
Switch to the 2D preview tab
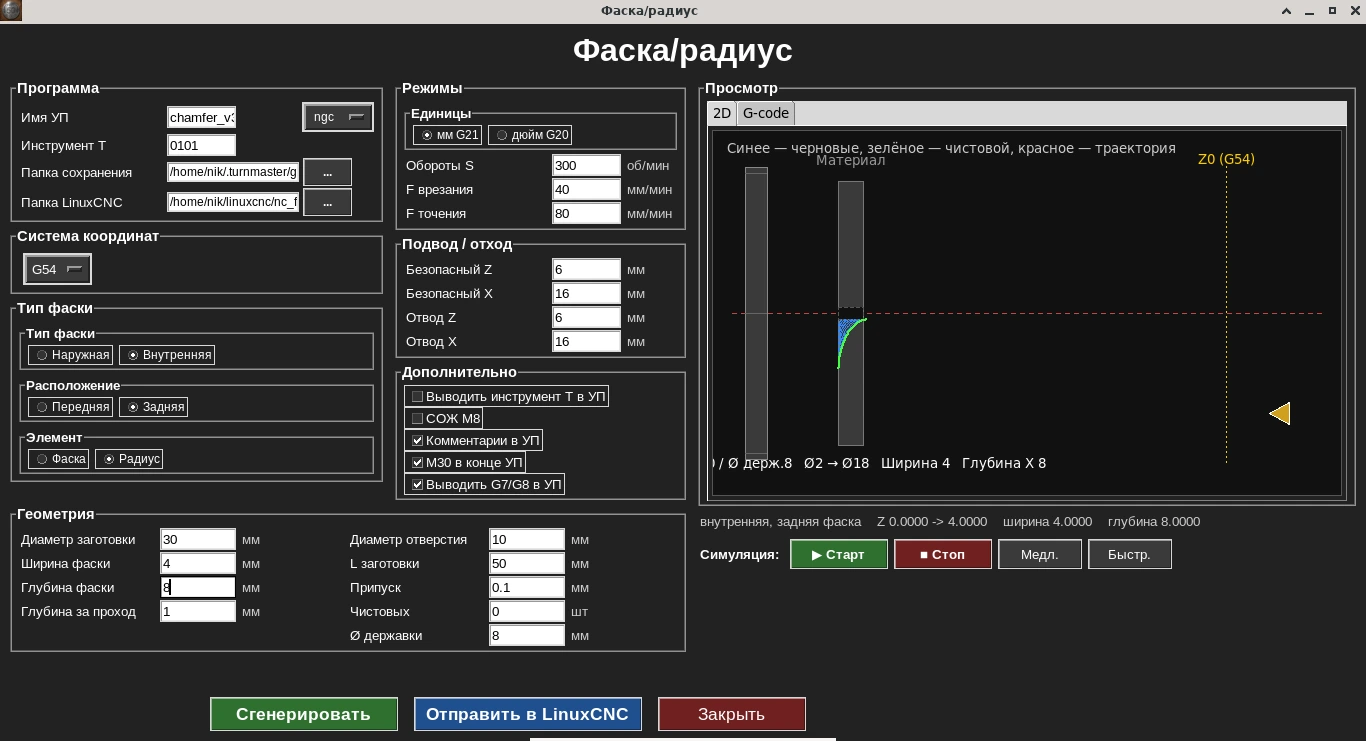721,113
